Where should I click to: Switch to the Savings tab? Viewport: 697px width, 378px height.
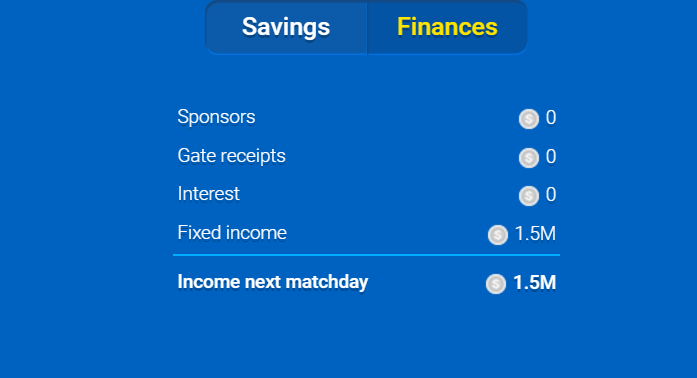point(286,27)
